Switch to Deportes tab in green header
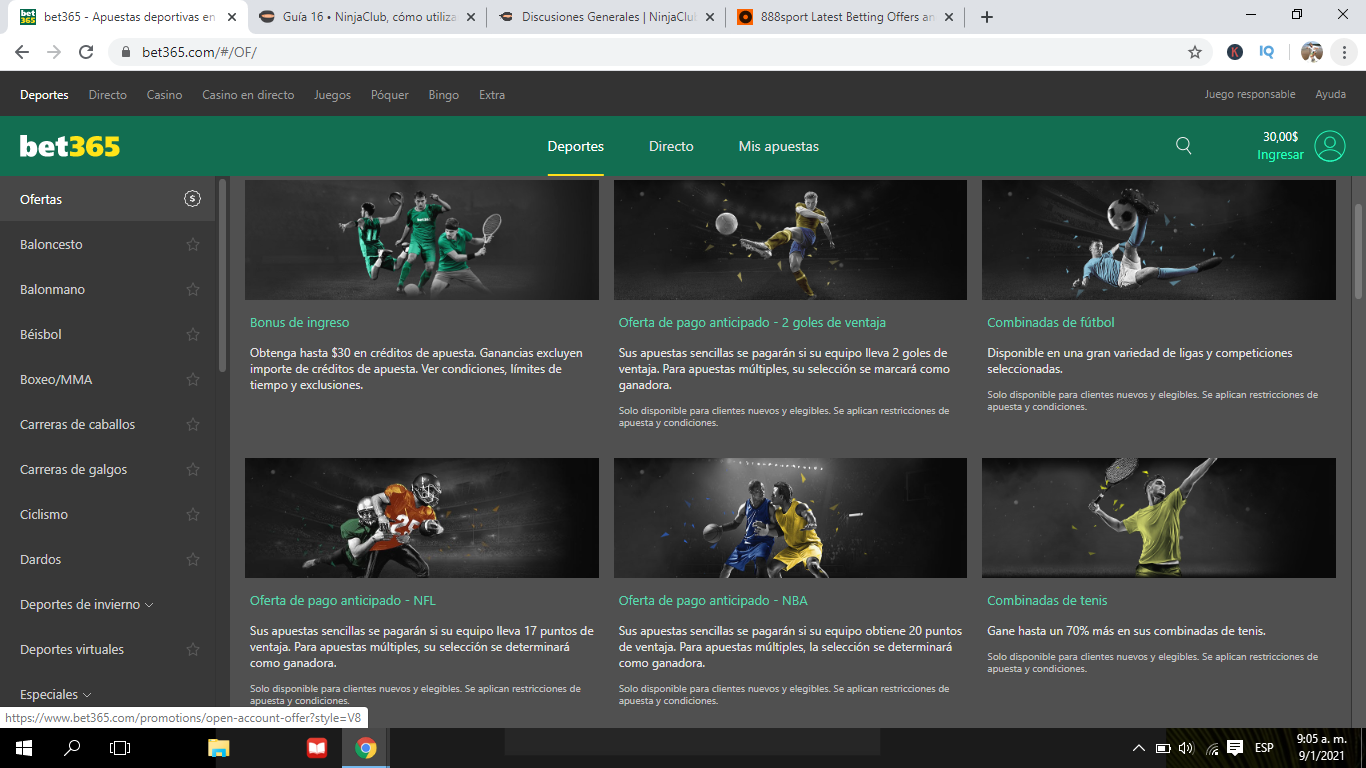1366x768 pixels. pyautogui.click(x=576, y=146)
